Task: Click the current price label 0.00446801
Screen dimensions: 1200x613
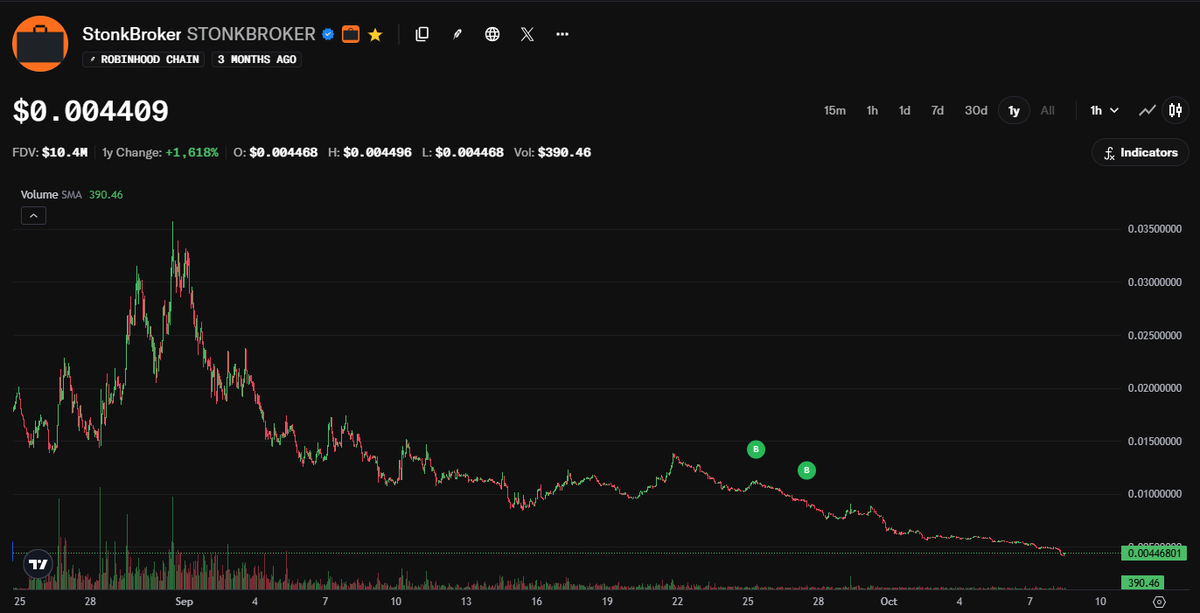Action: [1156, 552]
